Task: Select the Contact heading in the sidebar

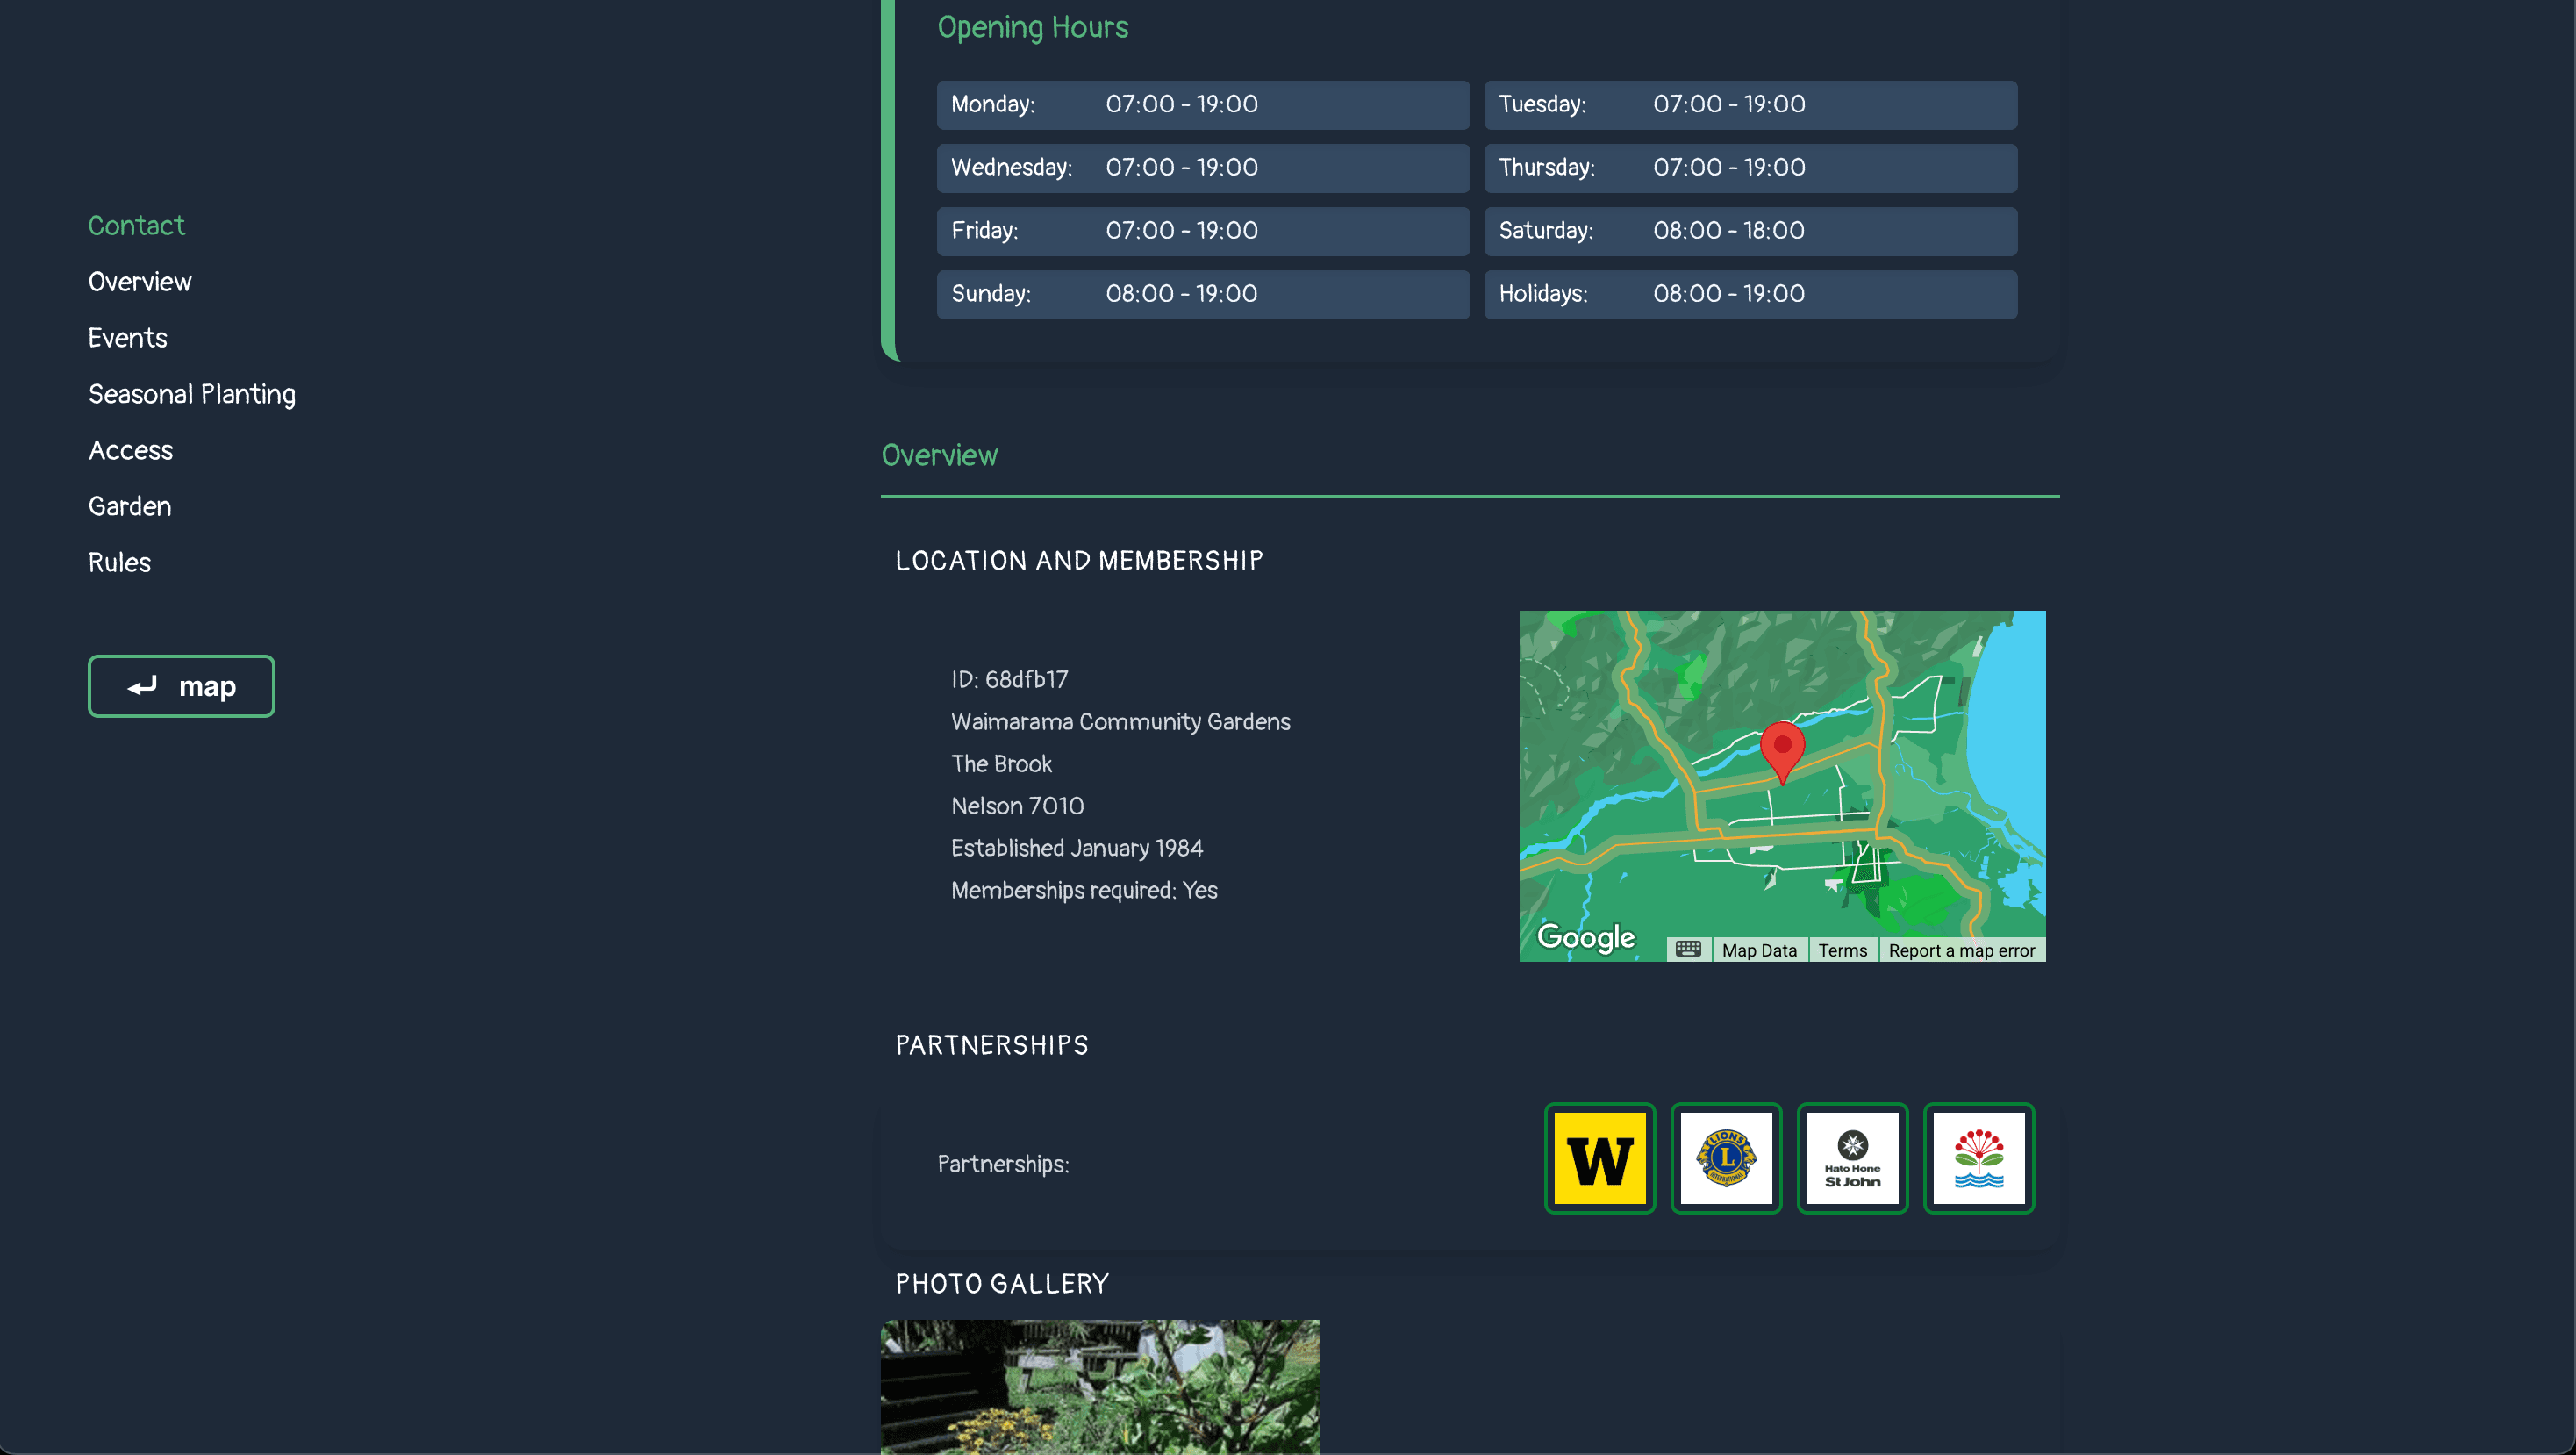Action: coord(136,225)
